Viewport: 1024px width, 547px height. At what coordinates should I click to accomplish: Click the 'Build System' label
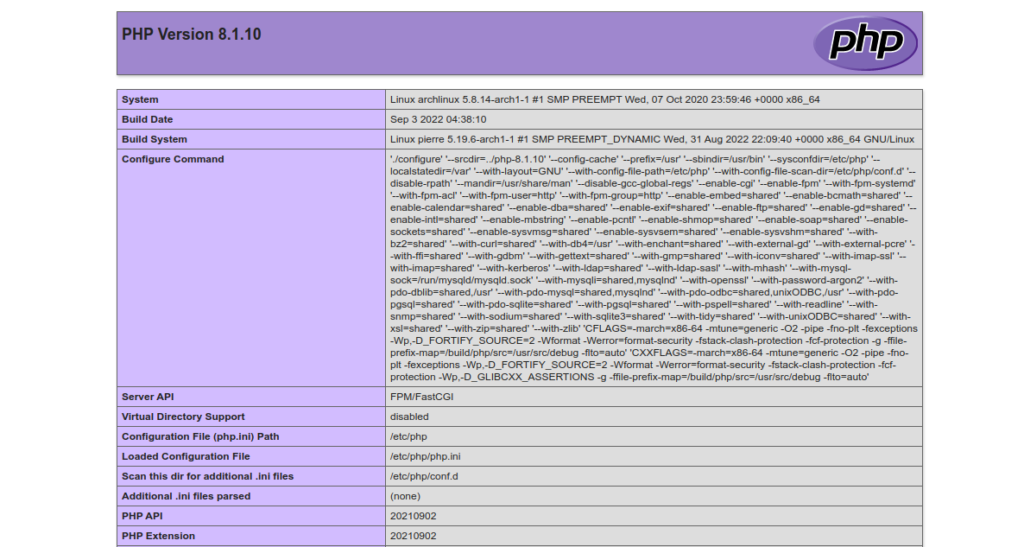[x=154, y=139]
